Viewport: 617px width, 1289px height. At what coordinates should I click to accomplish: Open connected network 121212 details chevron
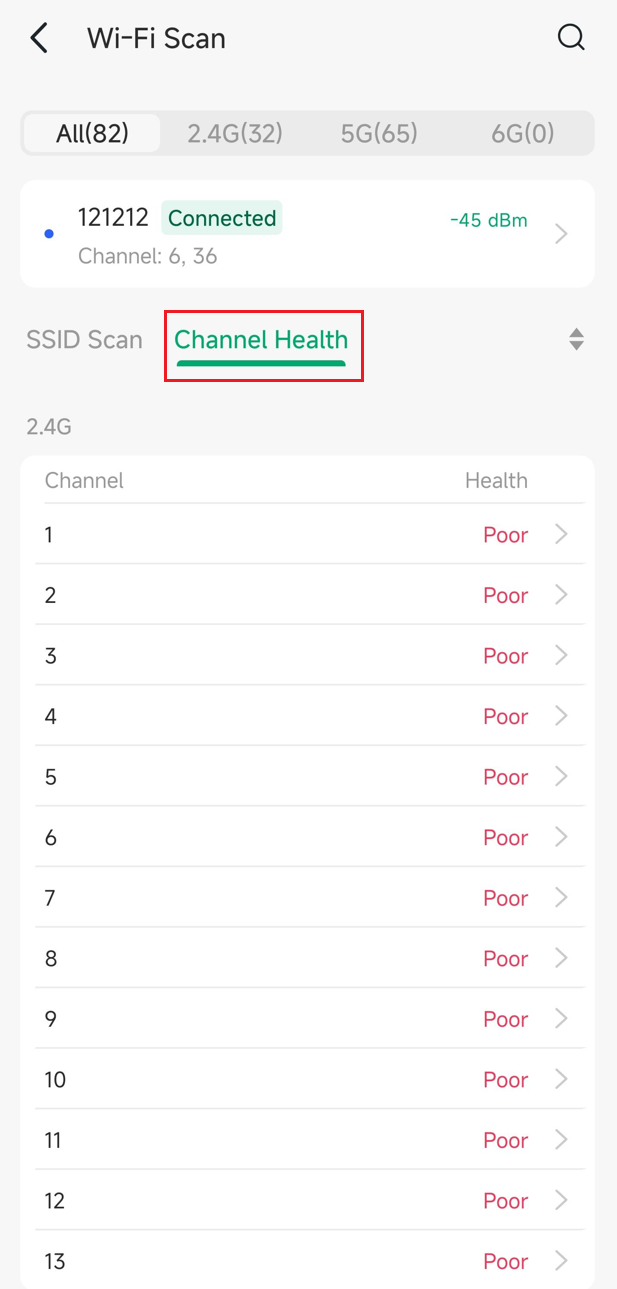(562, 234)
